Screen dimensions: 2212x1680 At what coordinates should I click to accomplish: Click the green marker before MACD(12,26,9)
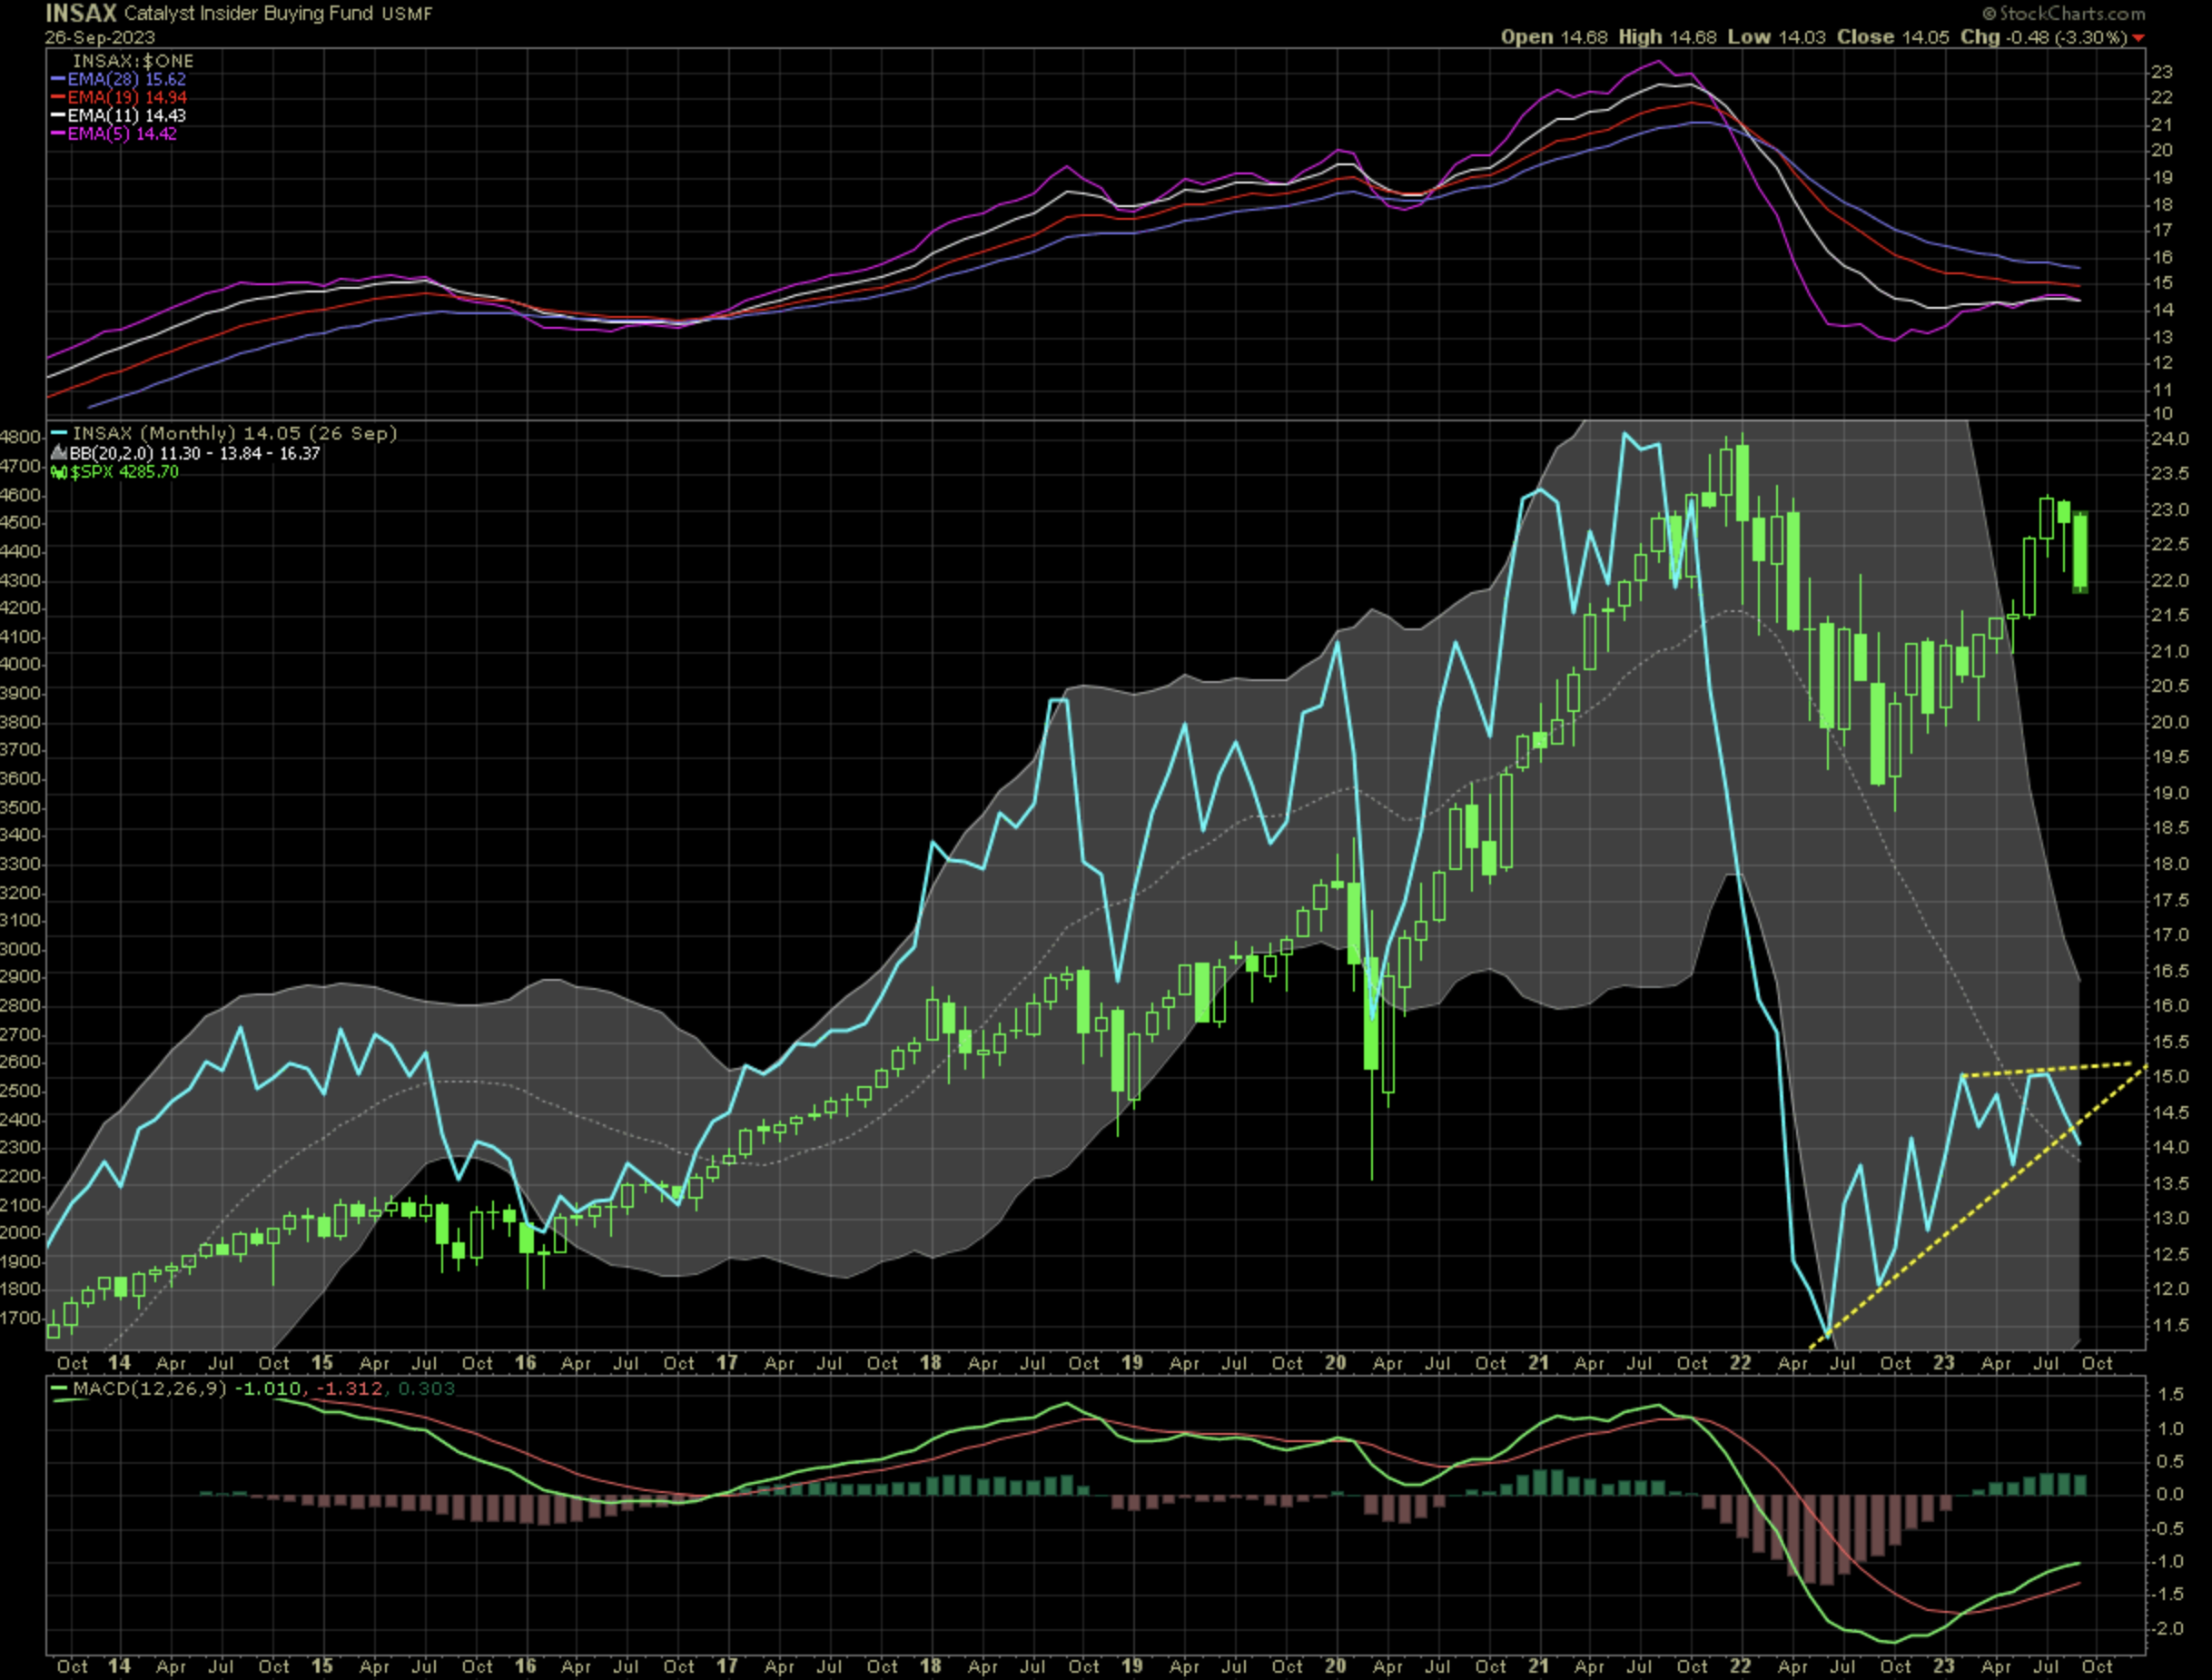pos(59,1389)
